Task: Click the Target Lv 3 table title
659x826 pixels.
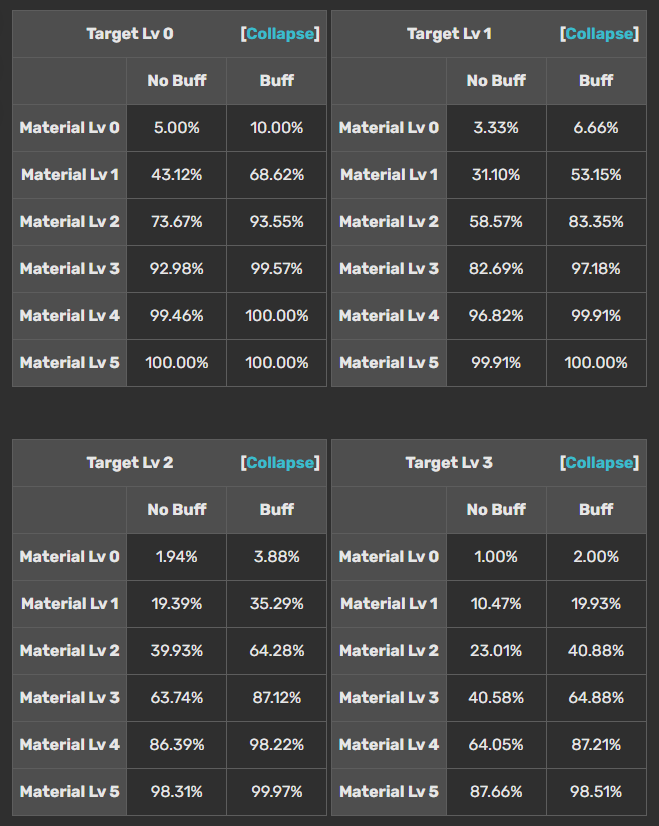Action: (449, 463)
